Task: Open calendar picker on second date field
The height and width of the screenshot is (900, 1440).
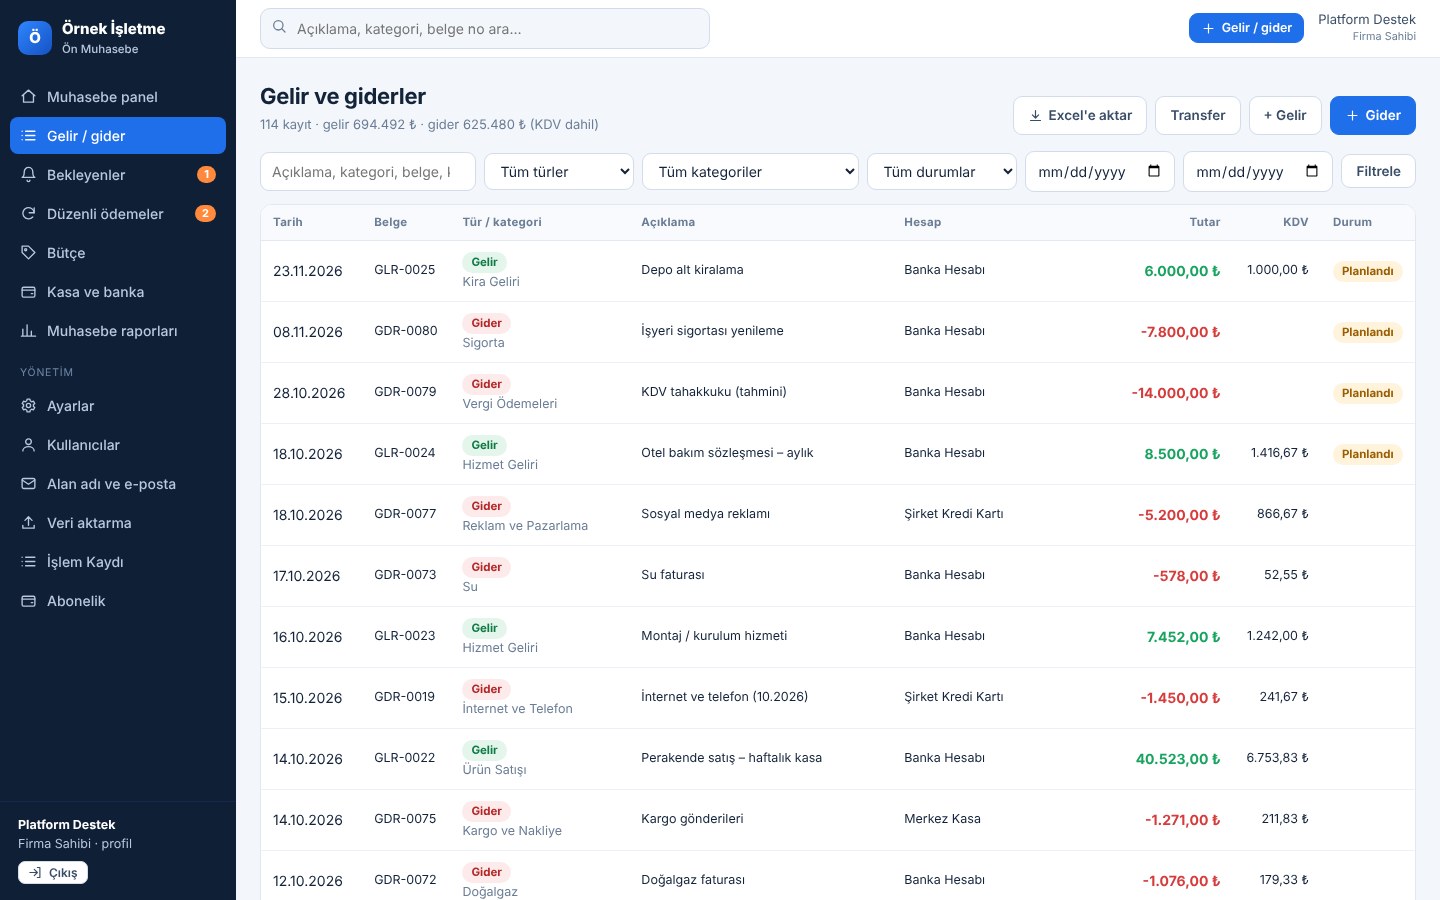Action: [x=1312, y=171]
